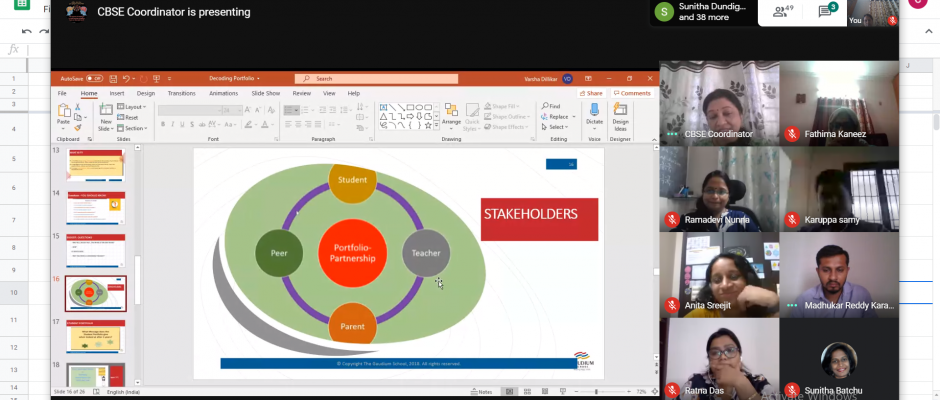Click the PowerPoint Search box
Screen dimensions: 940x400
(x=376, y=79)
